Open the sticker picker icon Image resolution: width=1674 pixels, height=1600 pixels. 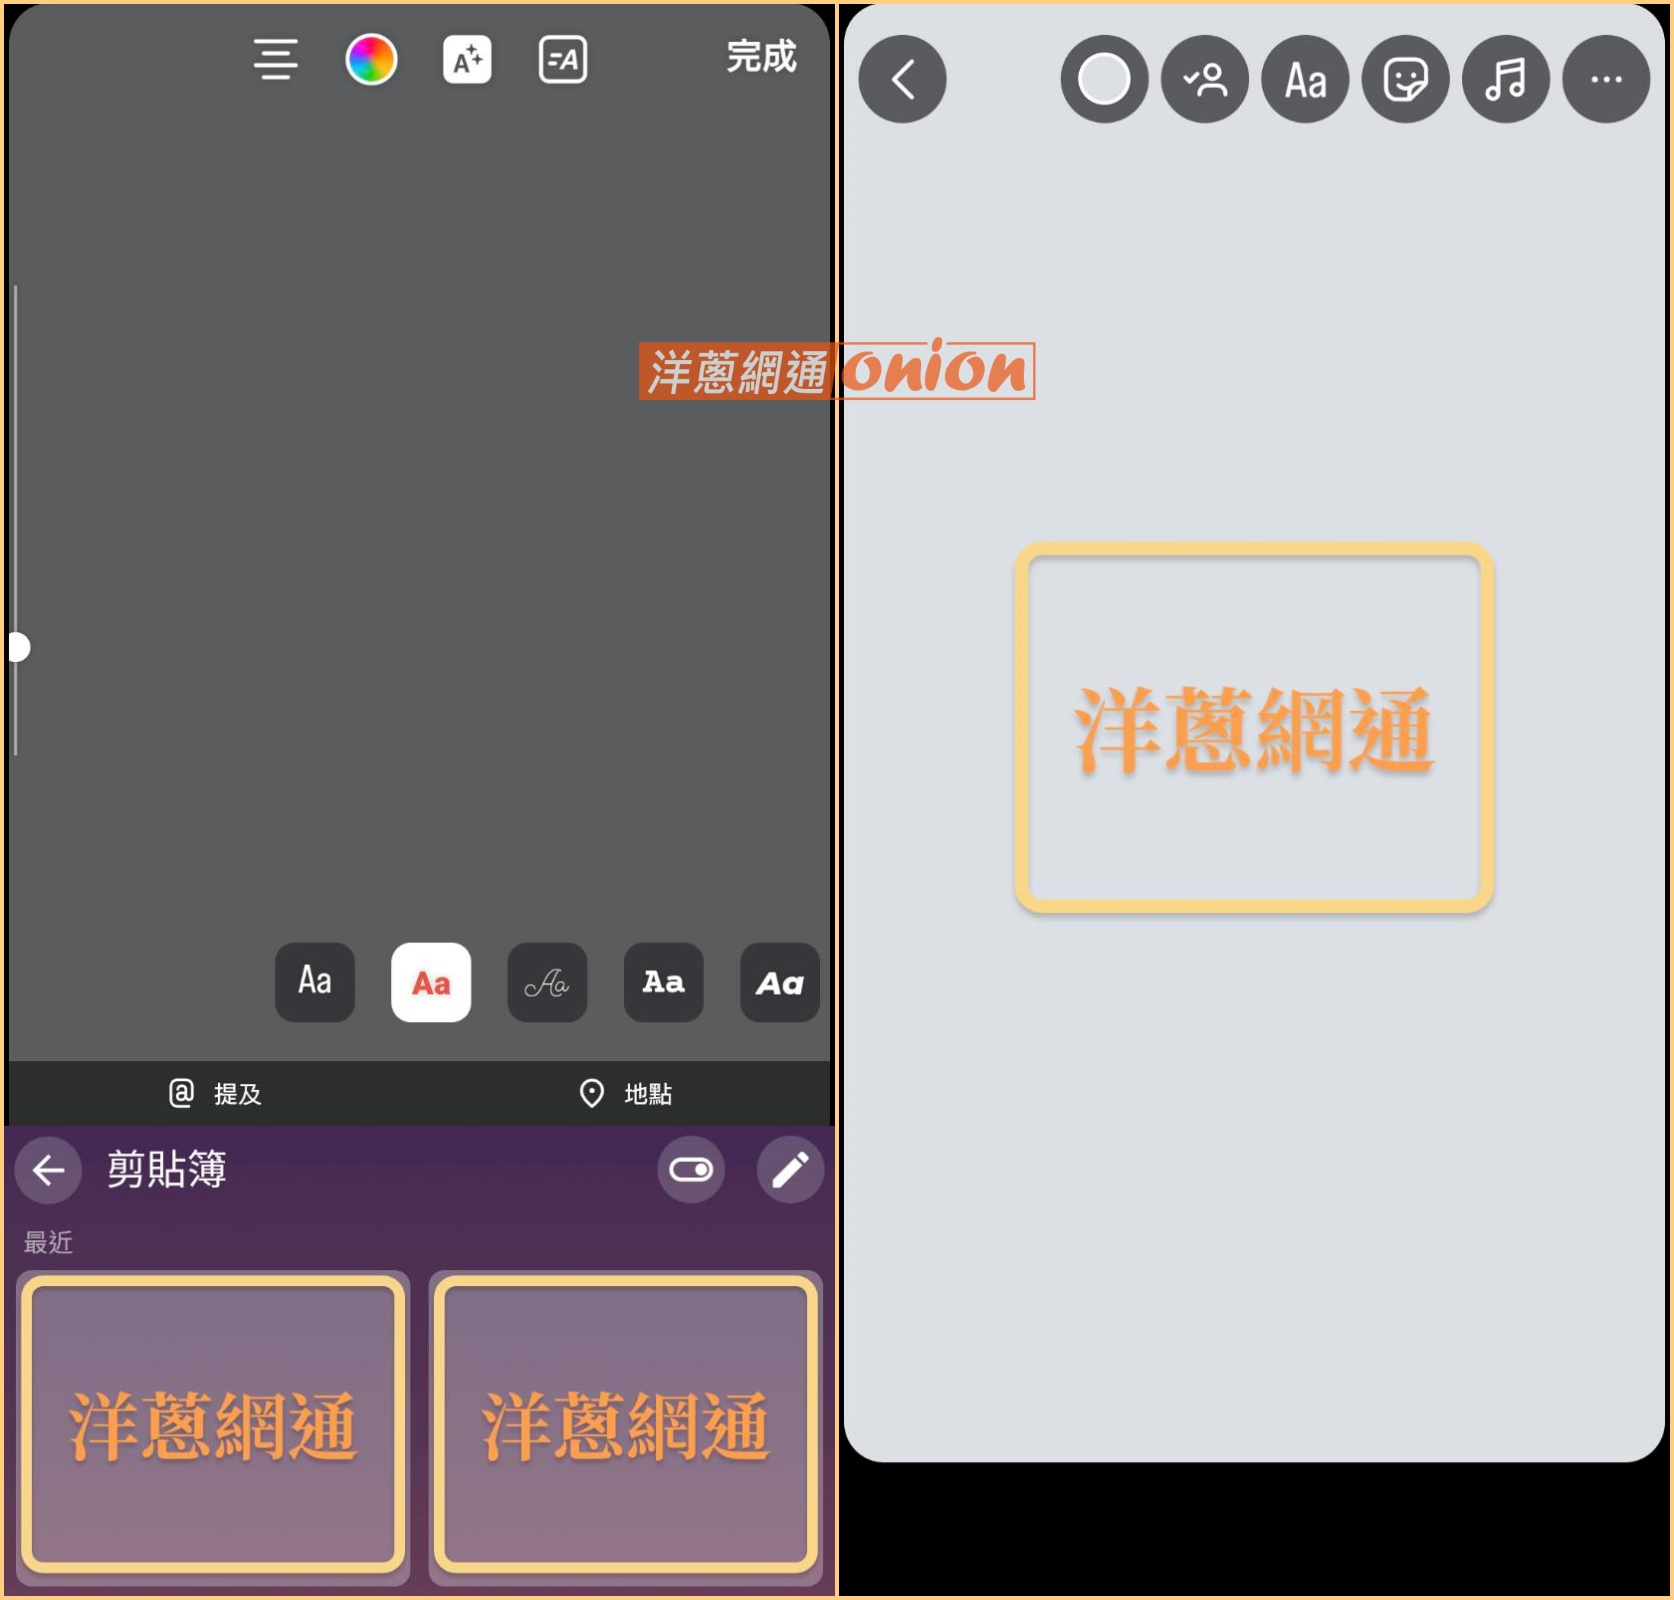point(1406,80)
